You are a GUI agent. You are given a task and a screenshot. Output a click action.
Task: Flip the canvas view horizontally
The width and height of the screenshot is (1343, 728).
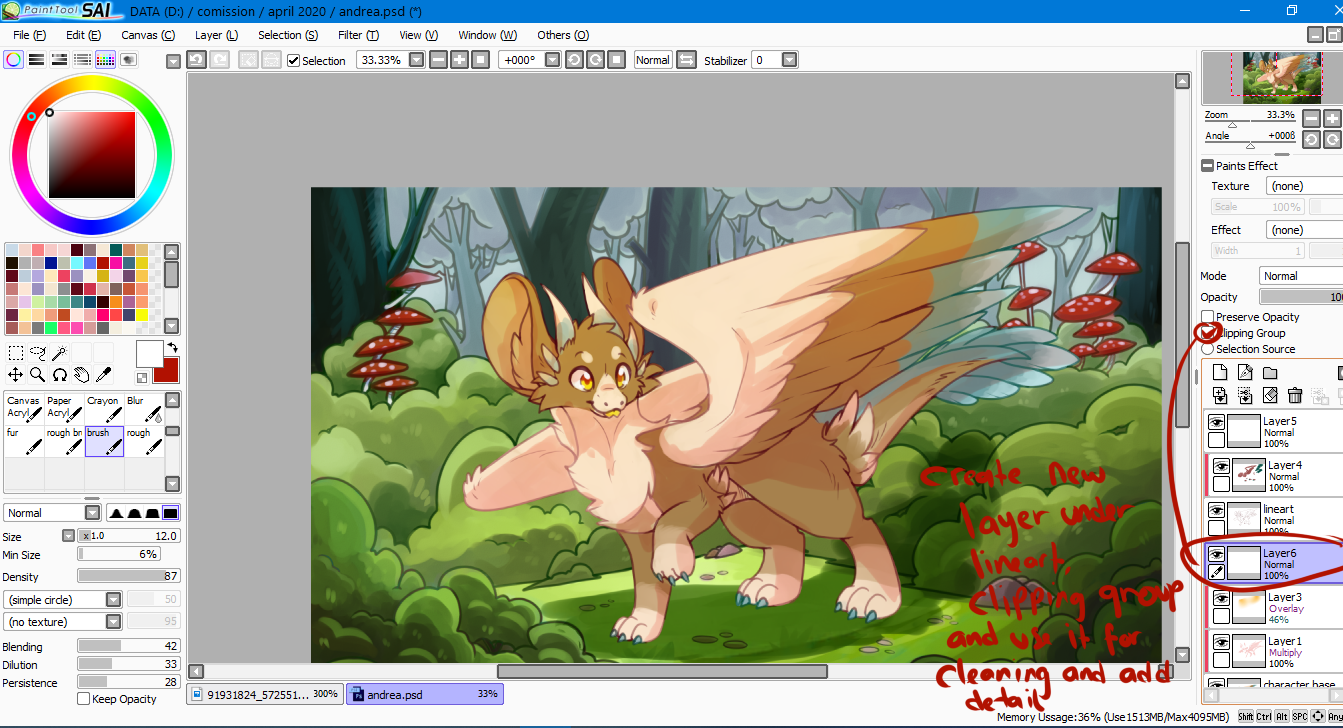click(x=686, y=60)
